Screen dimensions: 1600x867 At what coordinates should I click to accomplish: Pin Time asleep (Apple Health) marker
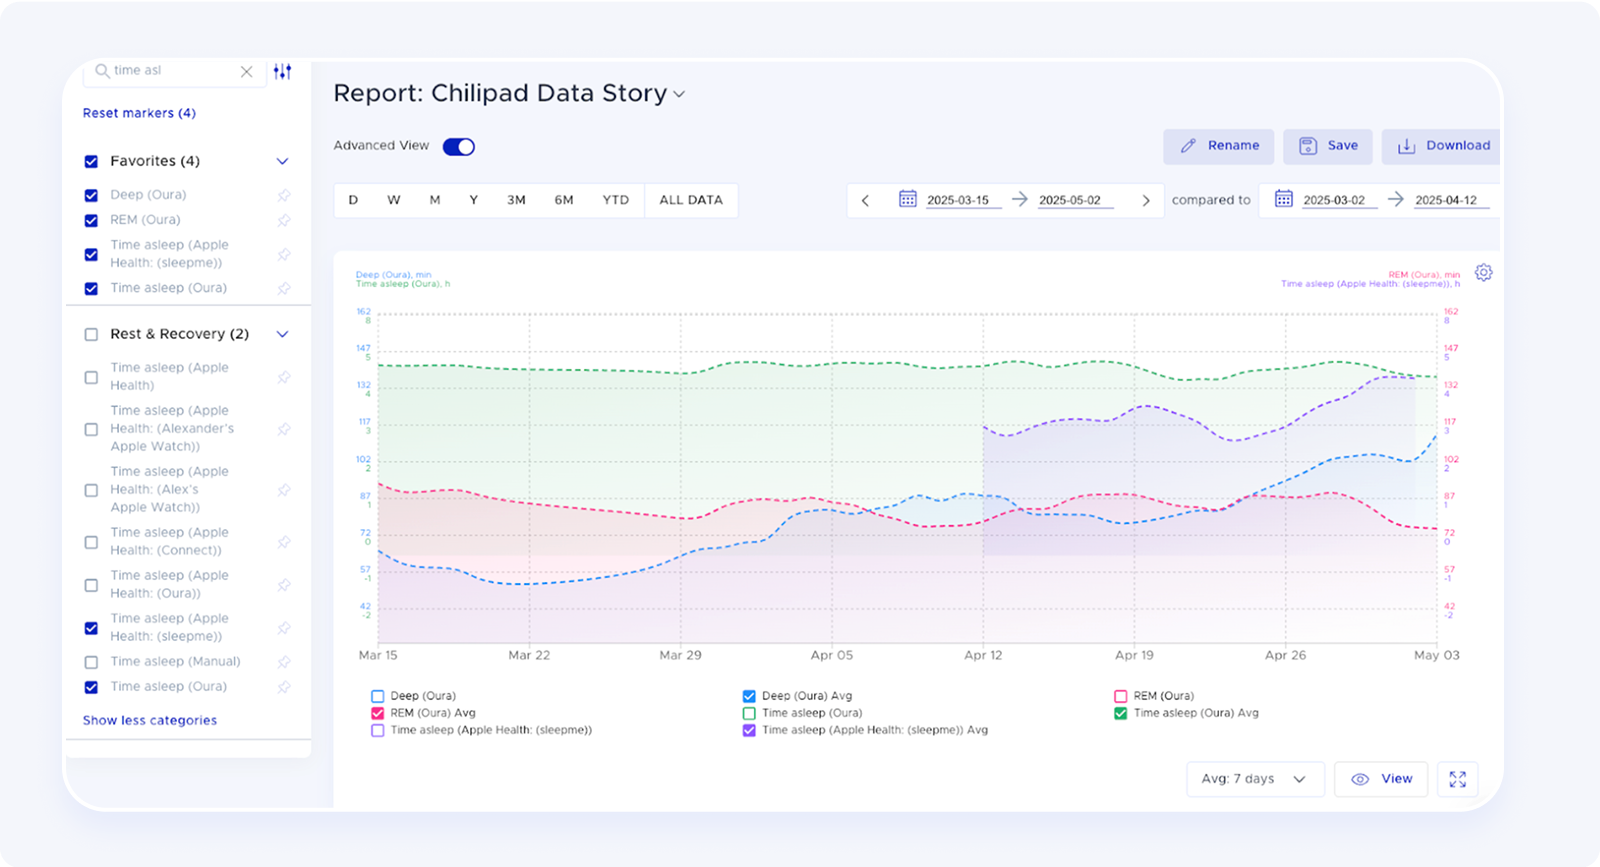[284, 377]
